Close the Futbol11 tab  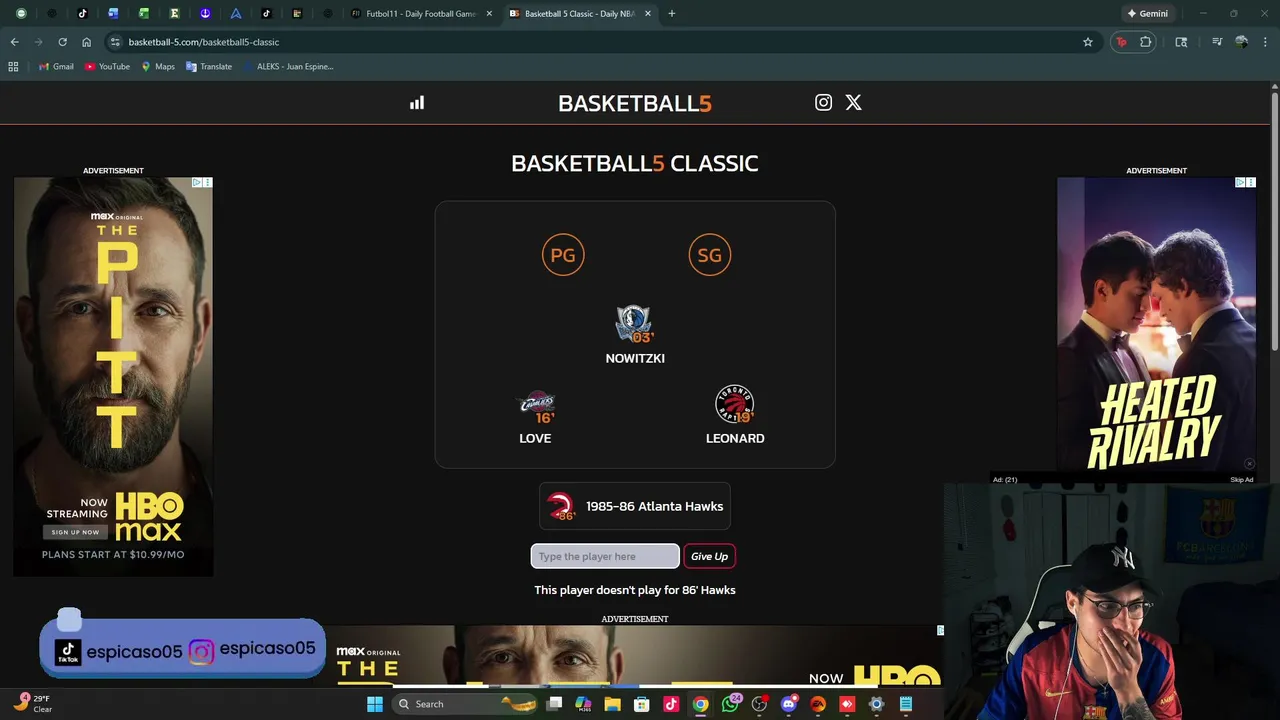point(489,14)
